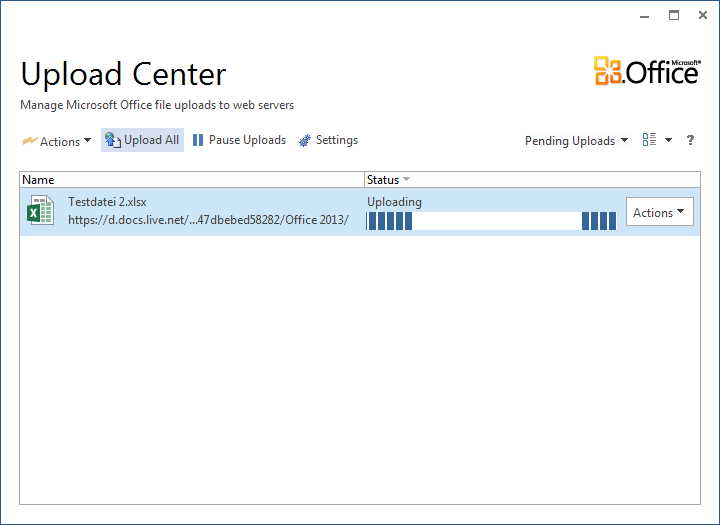The height and width of the screenshot is (525, 720).
Task: Open Upload Center Settings
Action: [328, 140]
